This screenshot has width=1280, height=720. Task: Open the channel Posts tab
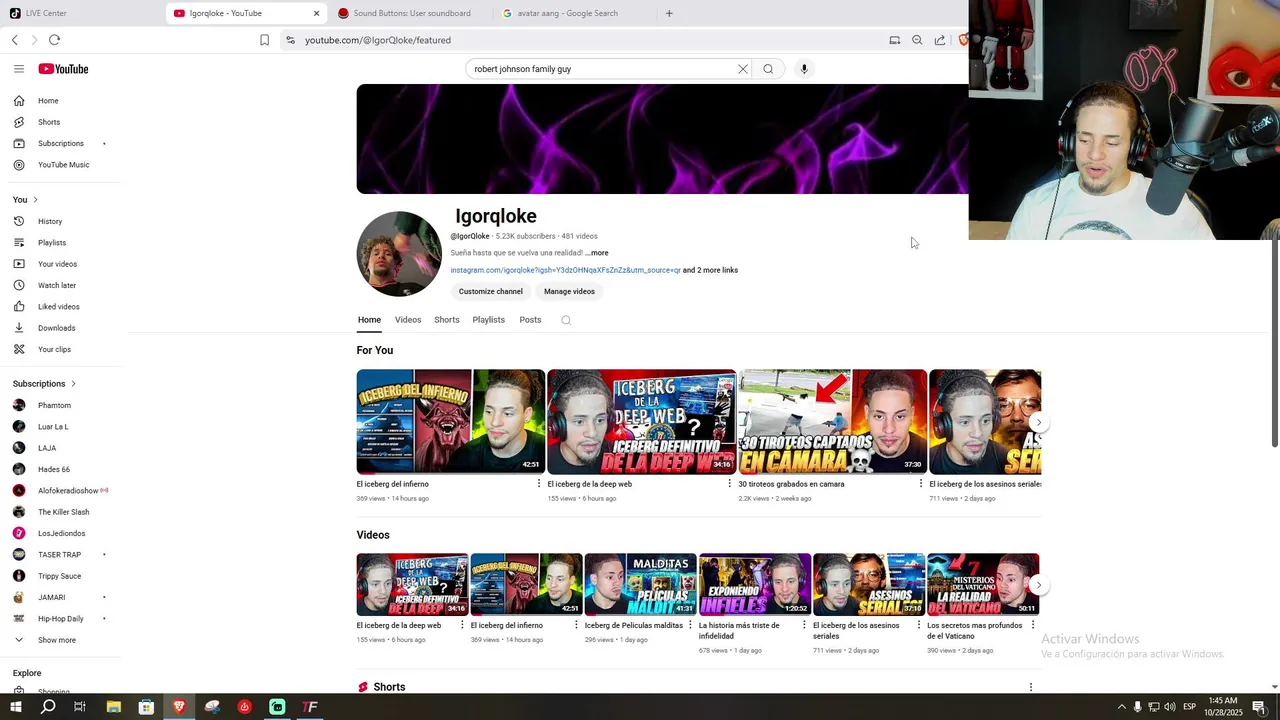tap(530, 320)
